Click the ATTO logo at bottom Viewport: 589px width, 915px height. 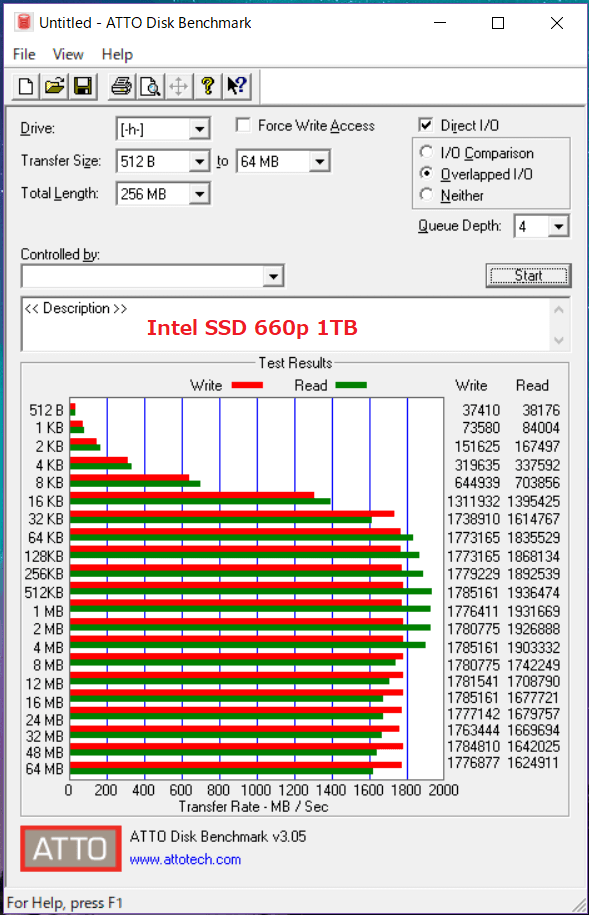pos(71,848)
